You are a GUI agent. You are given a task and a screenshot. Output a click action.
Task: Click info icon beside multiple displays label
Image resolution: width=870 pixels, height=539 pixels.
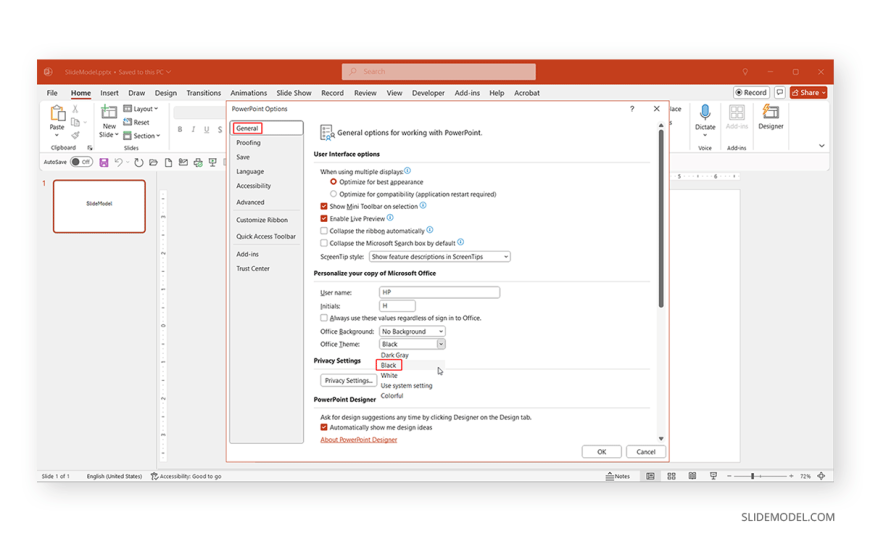[407, 171]
